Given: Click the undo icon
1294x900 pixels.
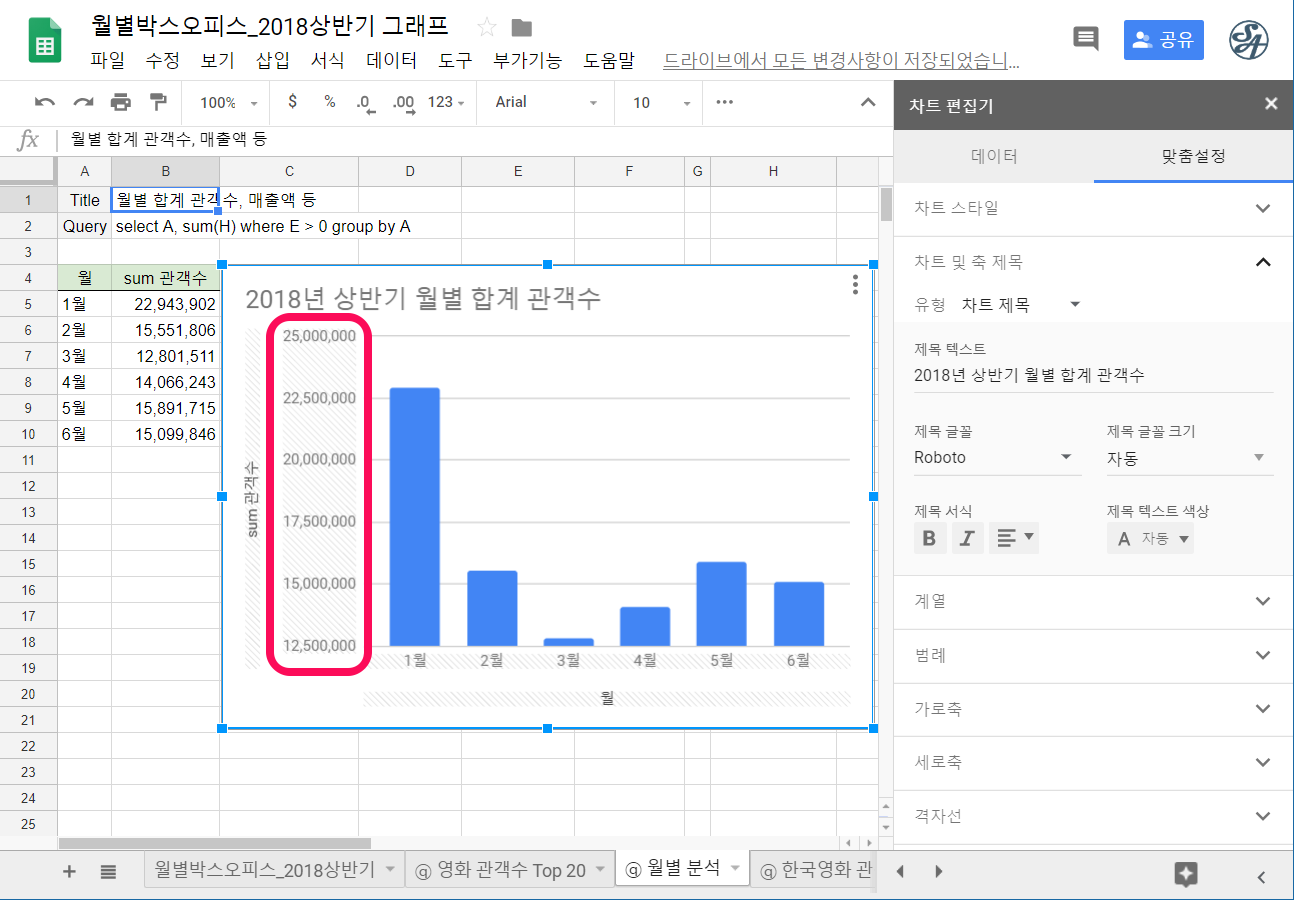Looking at the screenshot, I should click(x=42, y=102).
